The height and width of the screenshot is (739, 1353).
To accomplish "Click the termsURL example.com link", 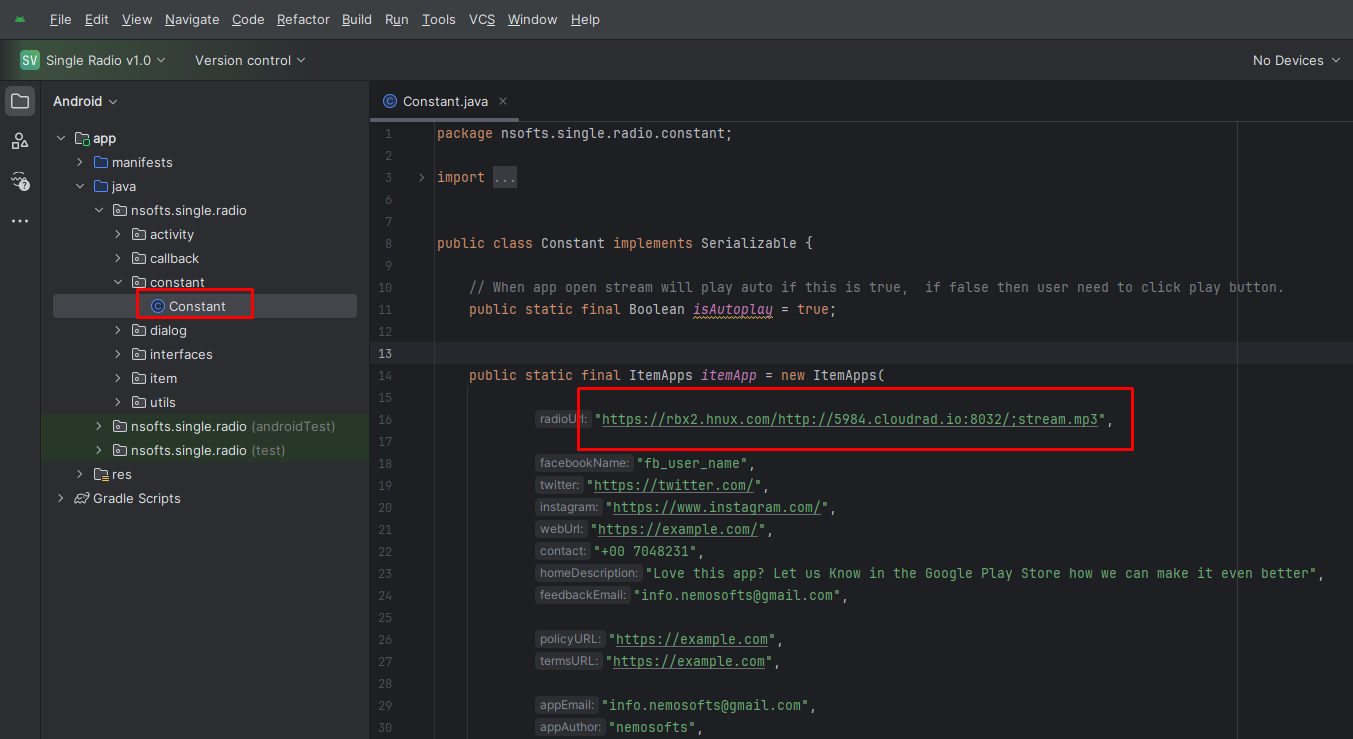I will point(690,661).
